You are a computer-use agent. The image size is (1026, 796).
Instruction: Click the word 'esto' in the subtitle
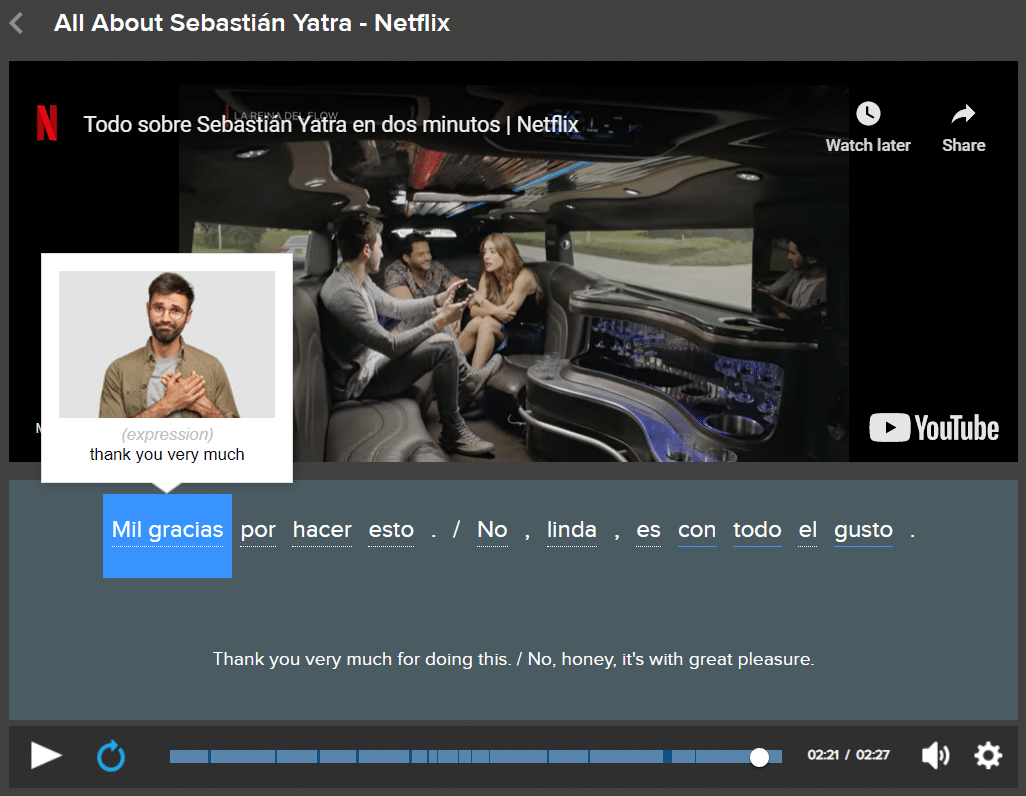click(391, 530)
